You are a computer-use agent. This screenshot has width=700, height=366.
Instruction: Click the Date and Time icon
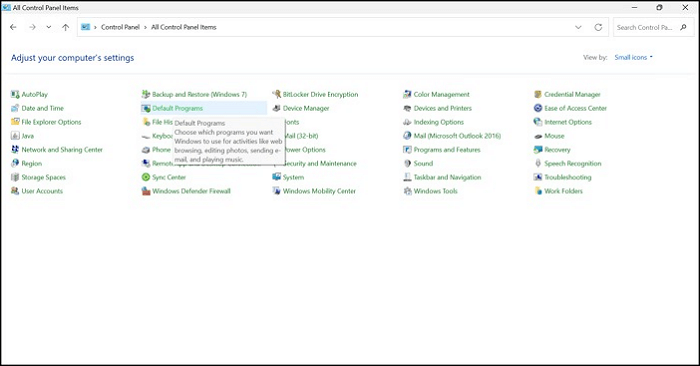tap(15, 108)
